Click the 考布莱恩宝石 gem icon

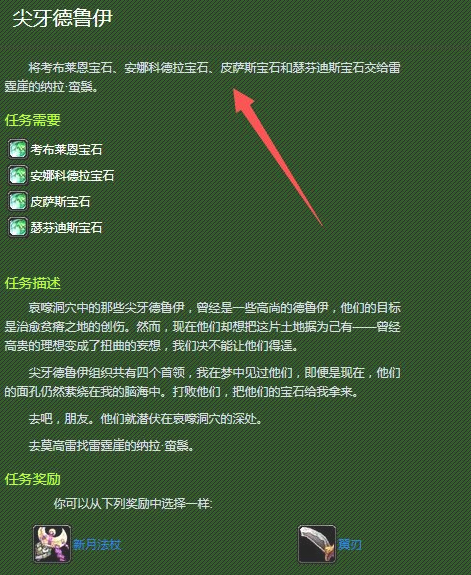click(x=18, y=149)
